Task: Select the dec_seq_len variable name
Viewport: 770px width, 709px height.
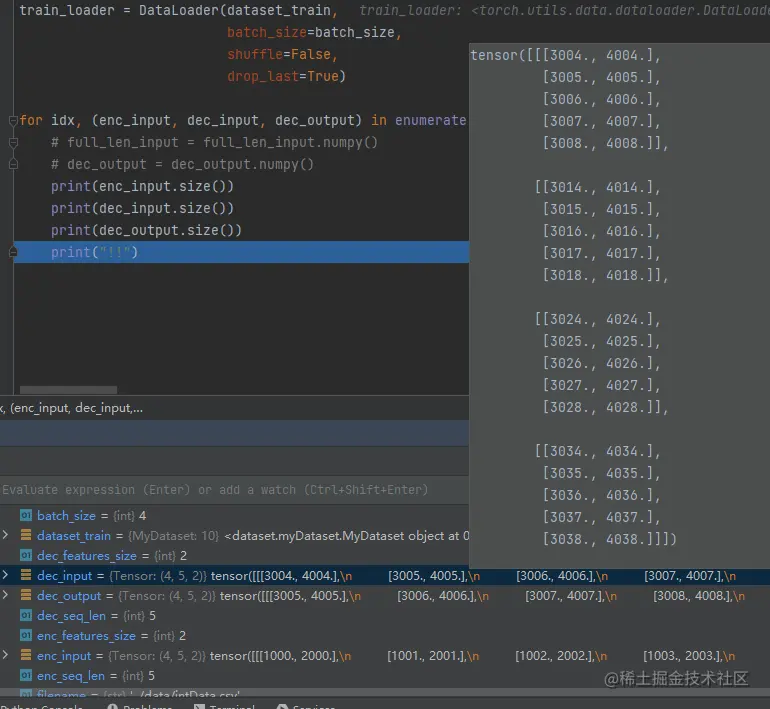Action: point(71,616)
